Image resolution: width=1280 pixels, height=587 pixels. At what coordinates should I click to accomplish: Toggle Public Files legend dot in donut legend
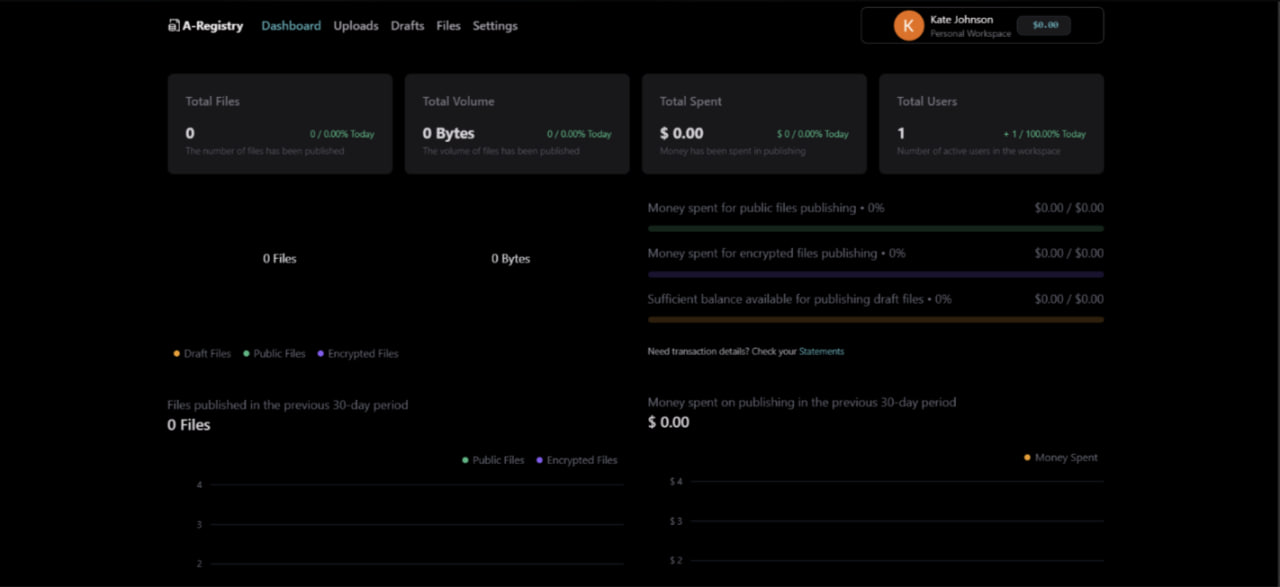(x=246, y=354)
